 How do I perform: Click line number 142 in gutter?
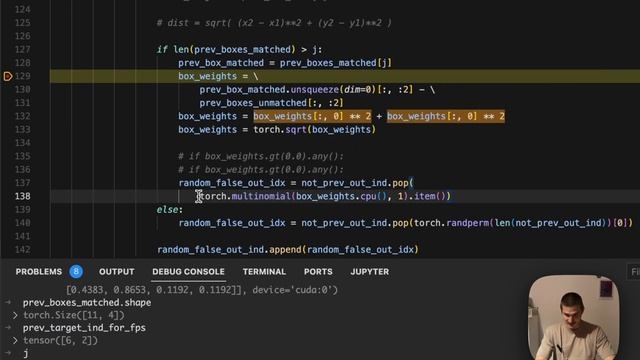(x=22, y=249)
